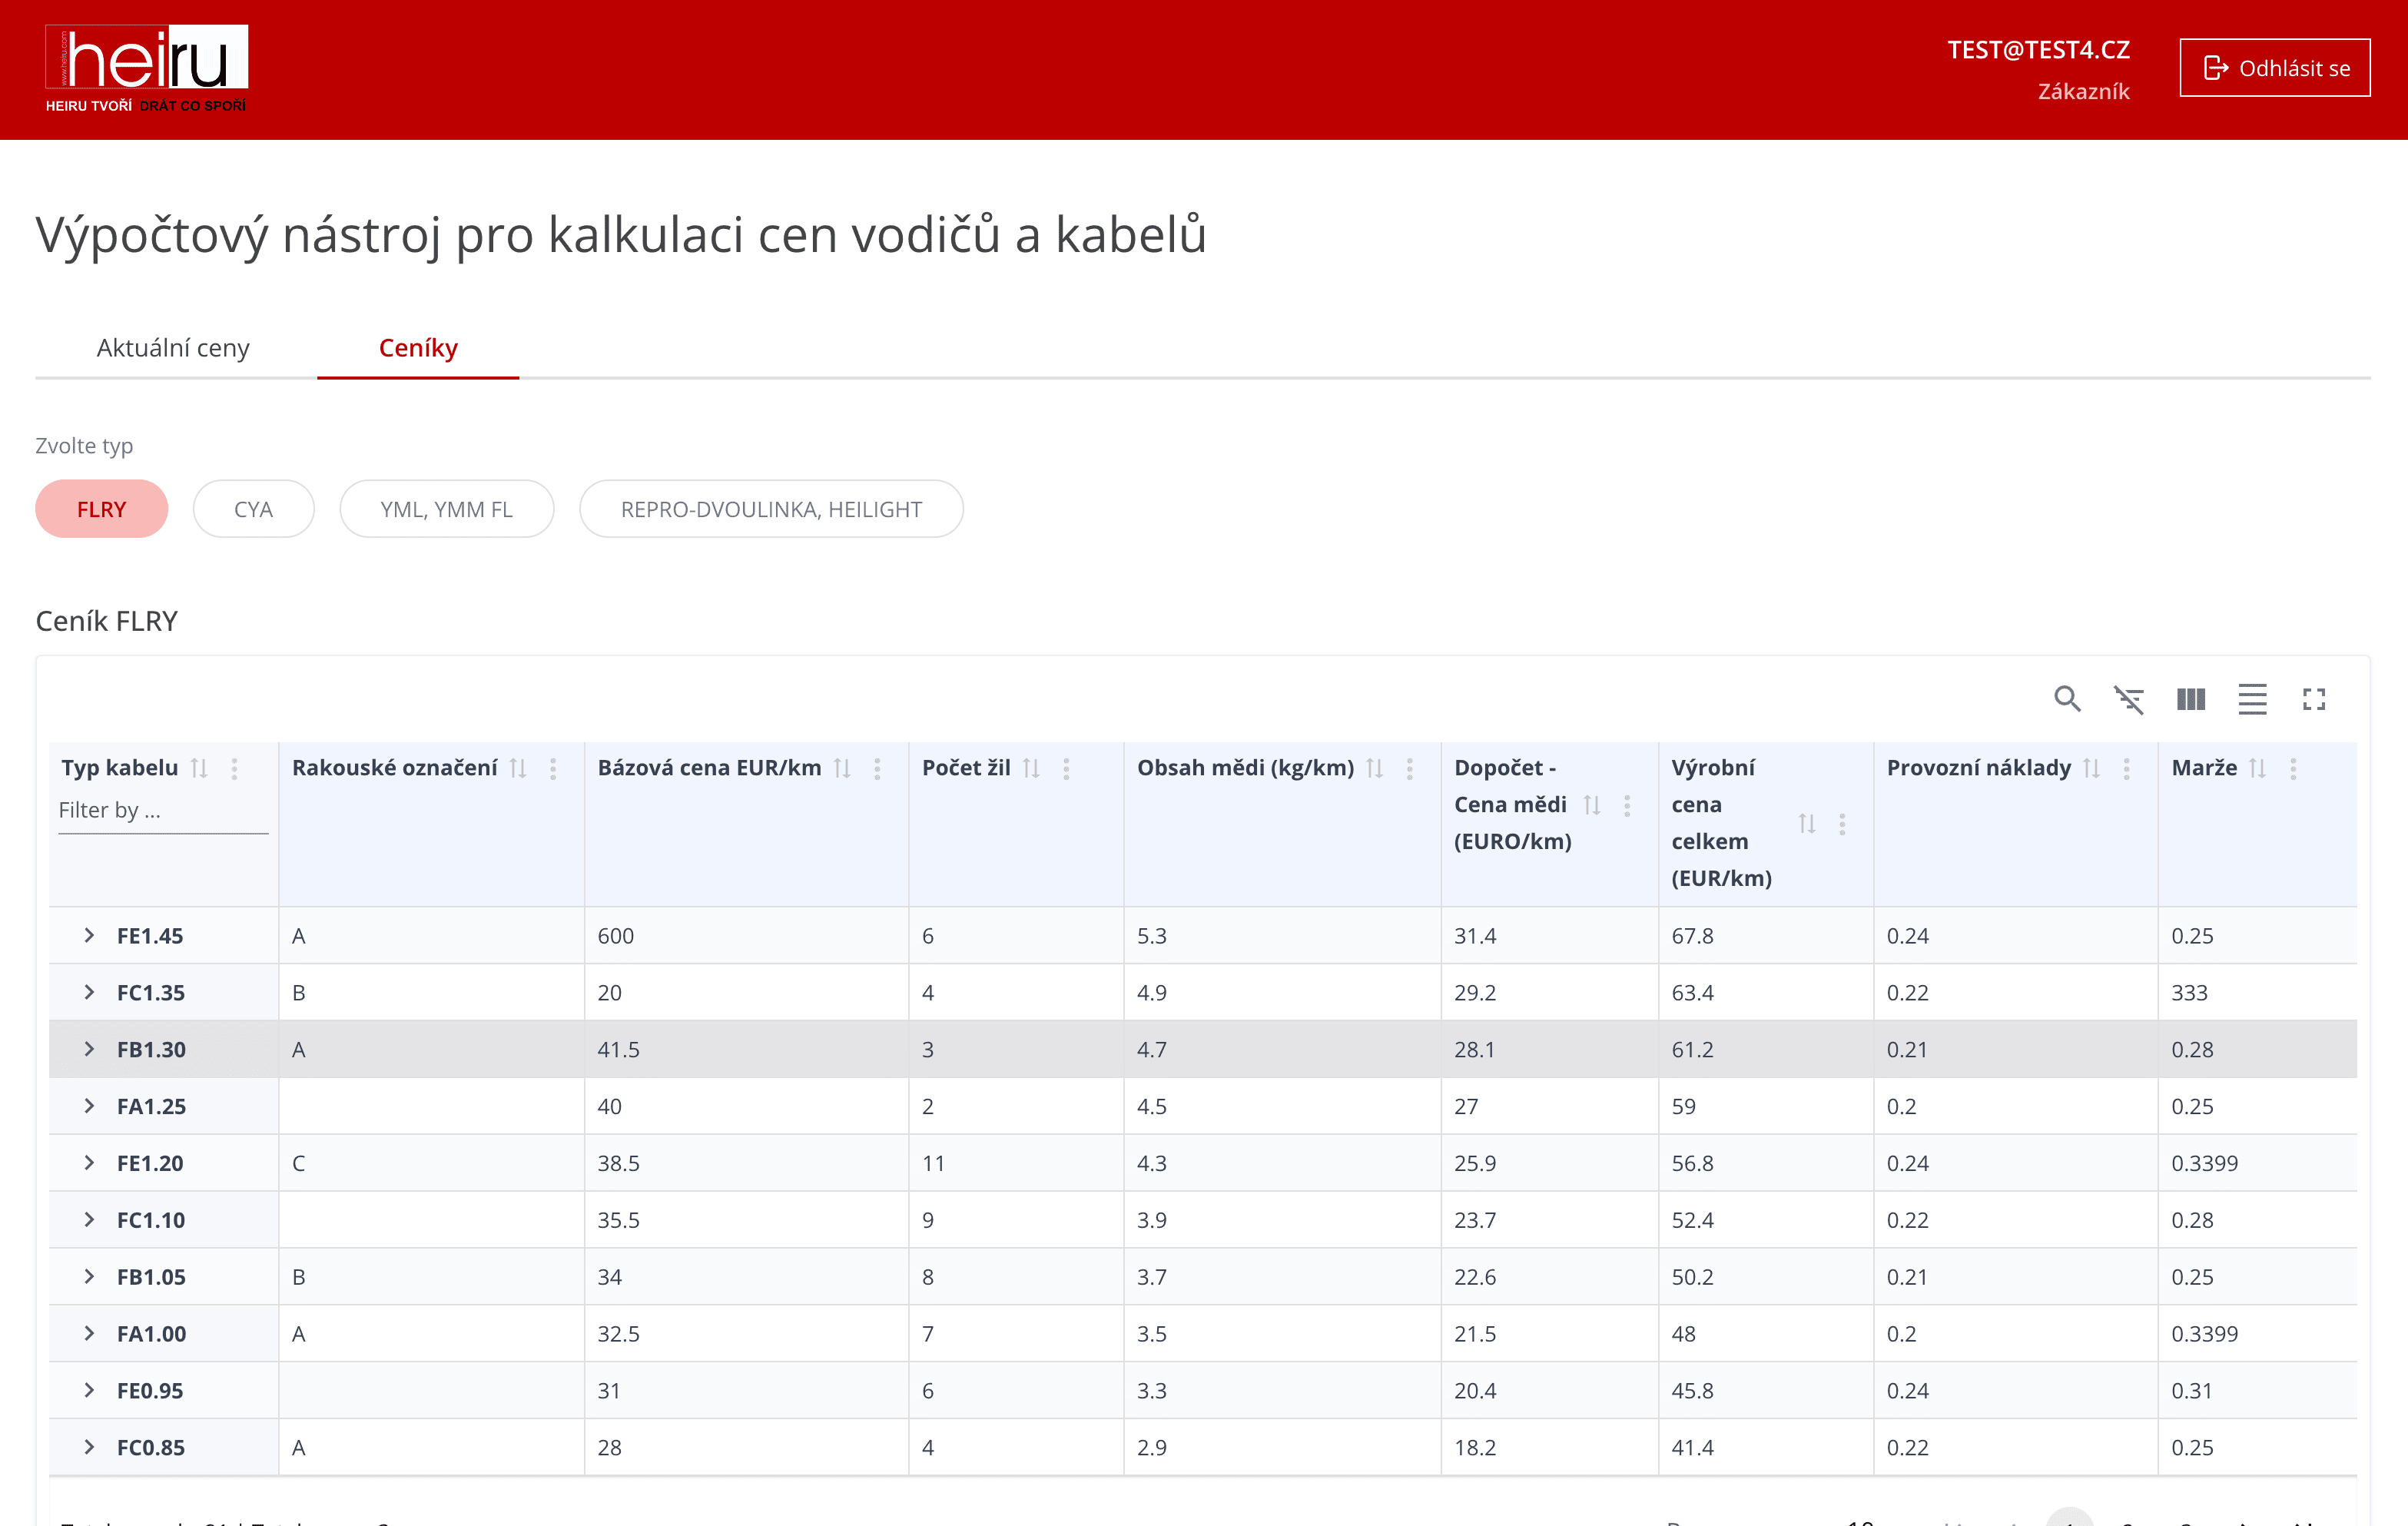Open the table search icon
Viewport: 2408px width, 1526px height.
pos(2067,699)
